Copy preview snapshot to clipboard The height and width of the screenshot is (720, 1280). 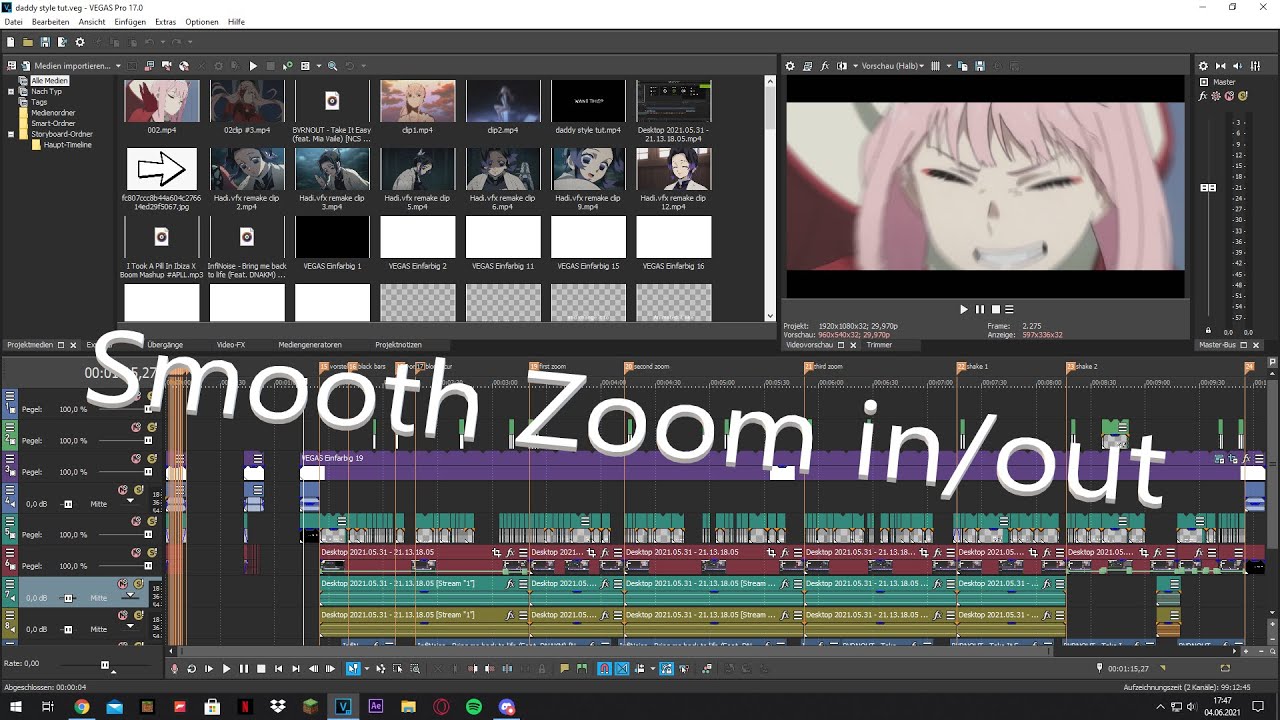click(x=962, y=66)
